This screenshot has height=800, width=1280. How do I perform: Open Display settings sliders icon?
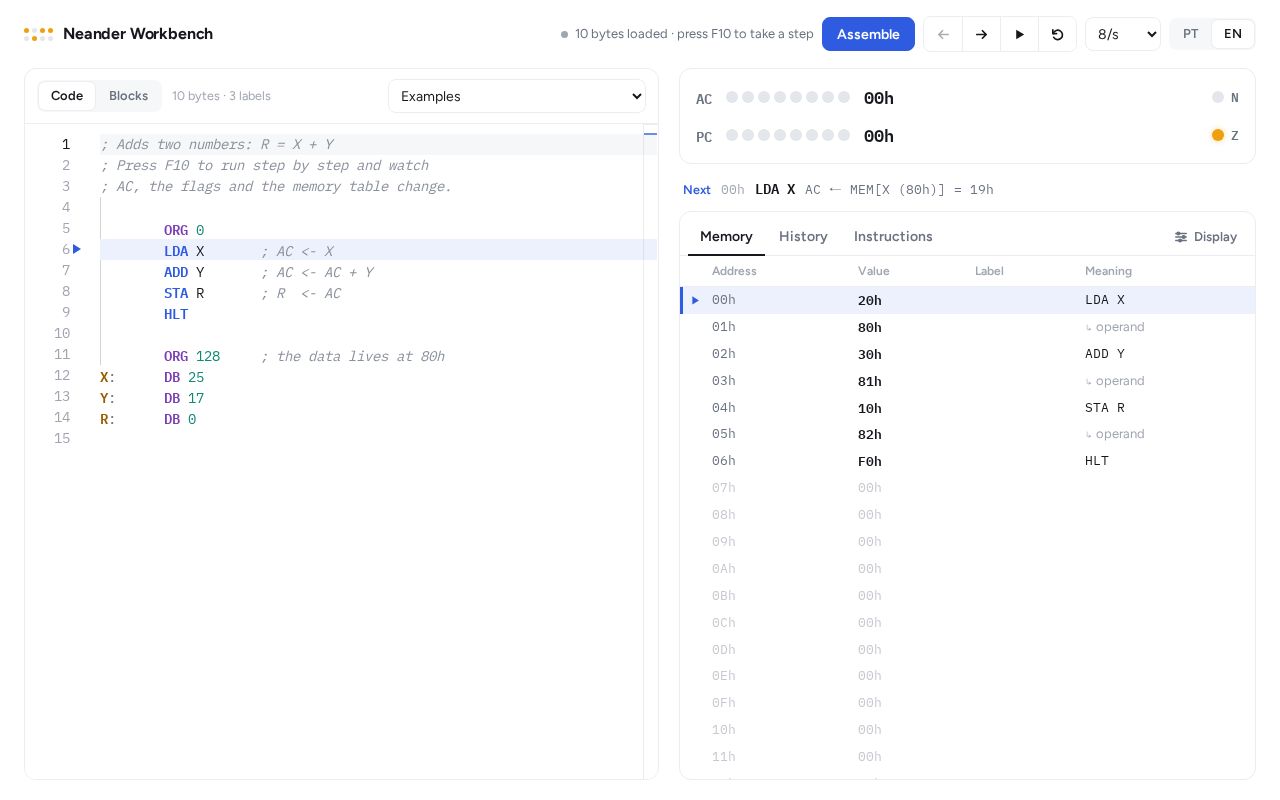(x=1181, y=237)
